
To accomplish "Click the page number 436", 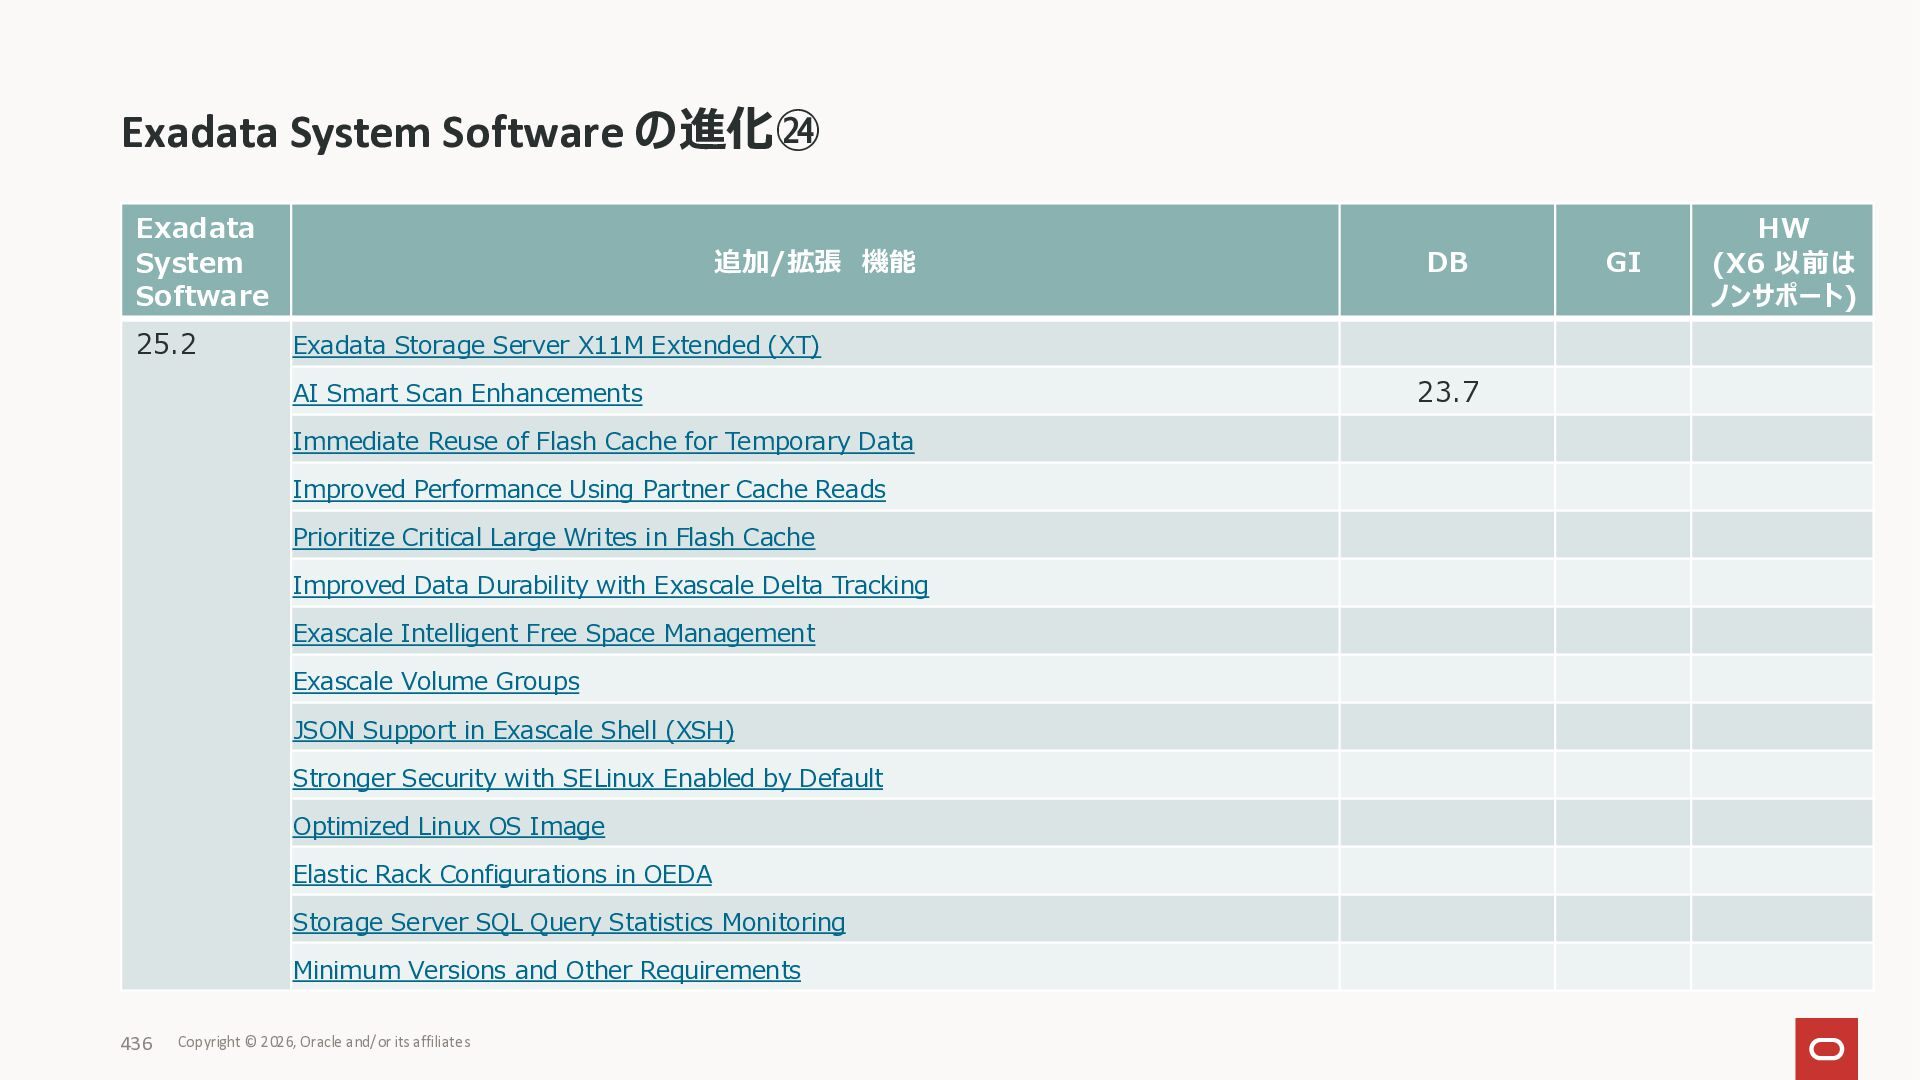I will coord(136,1043).
